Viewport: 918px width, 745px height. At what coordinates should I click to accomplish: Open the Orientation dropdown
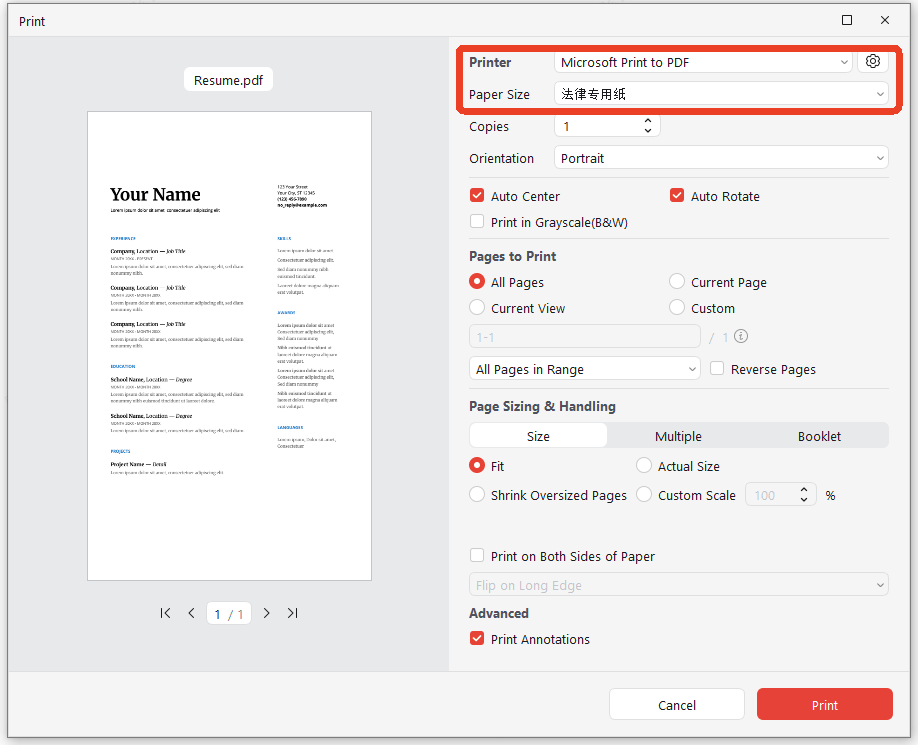tap(721, 158)
